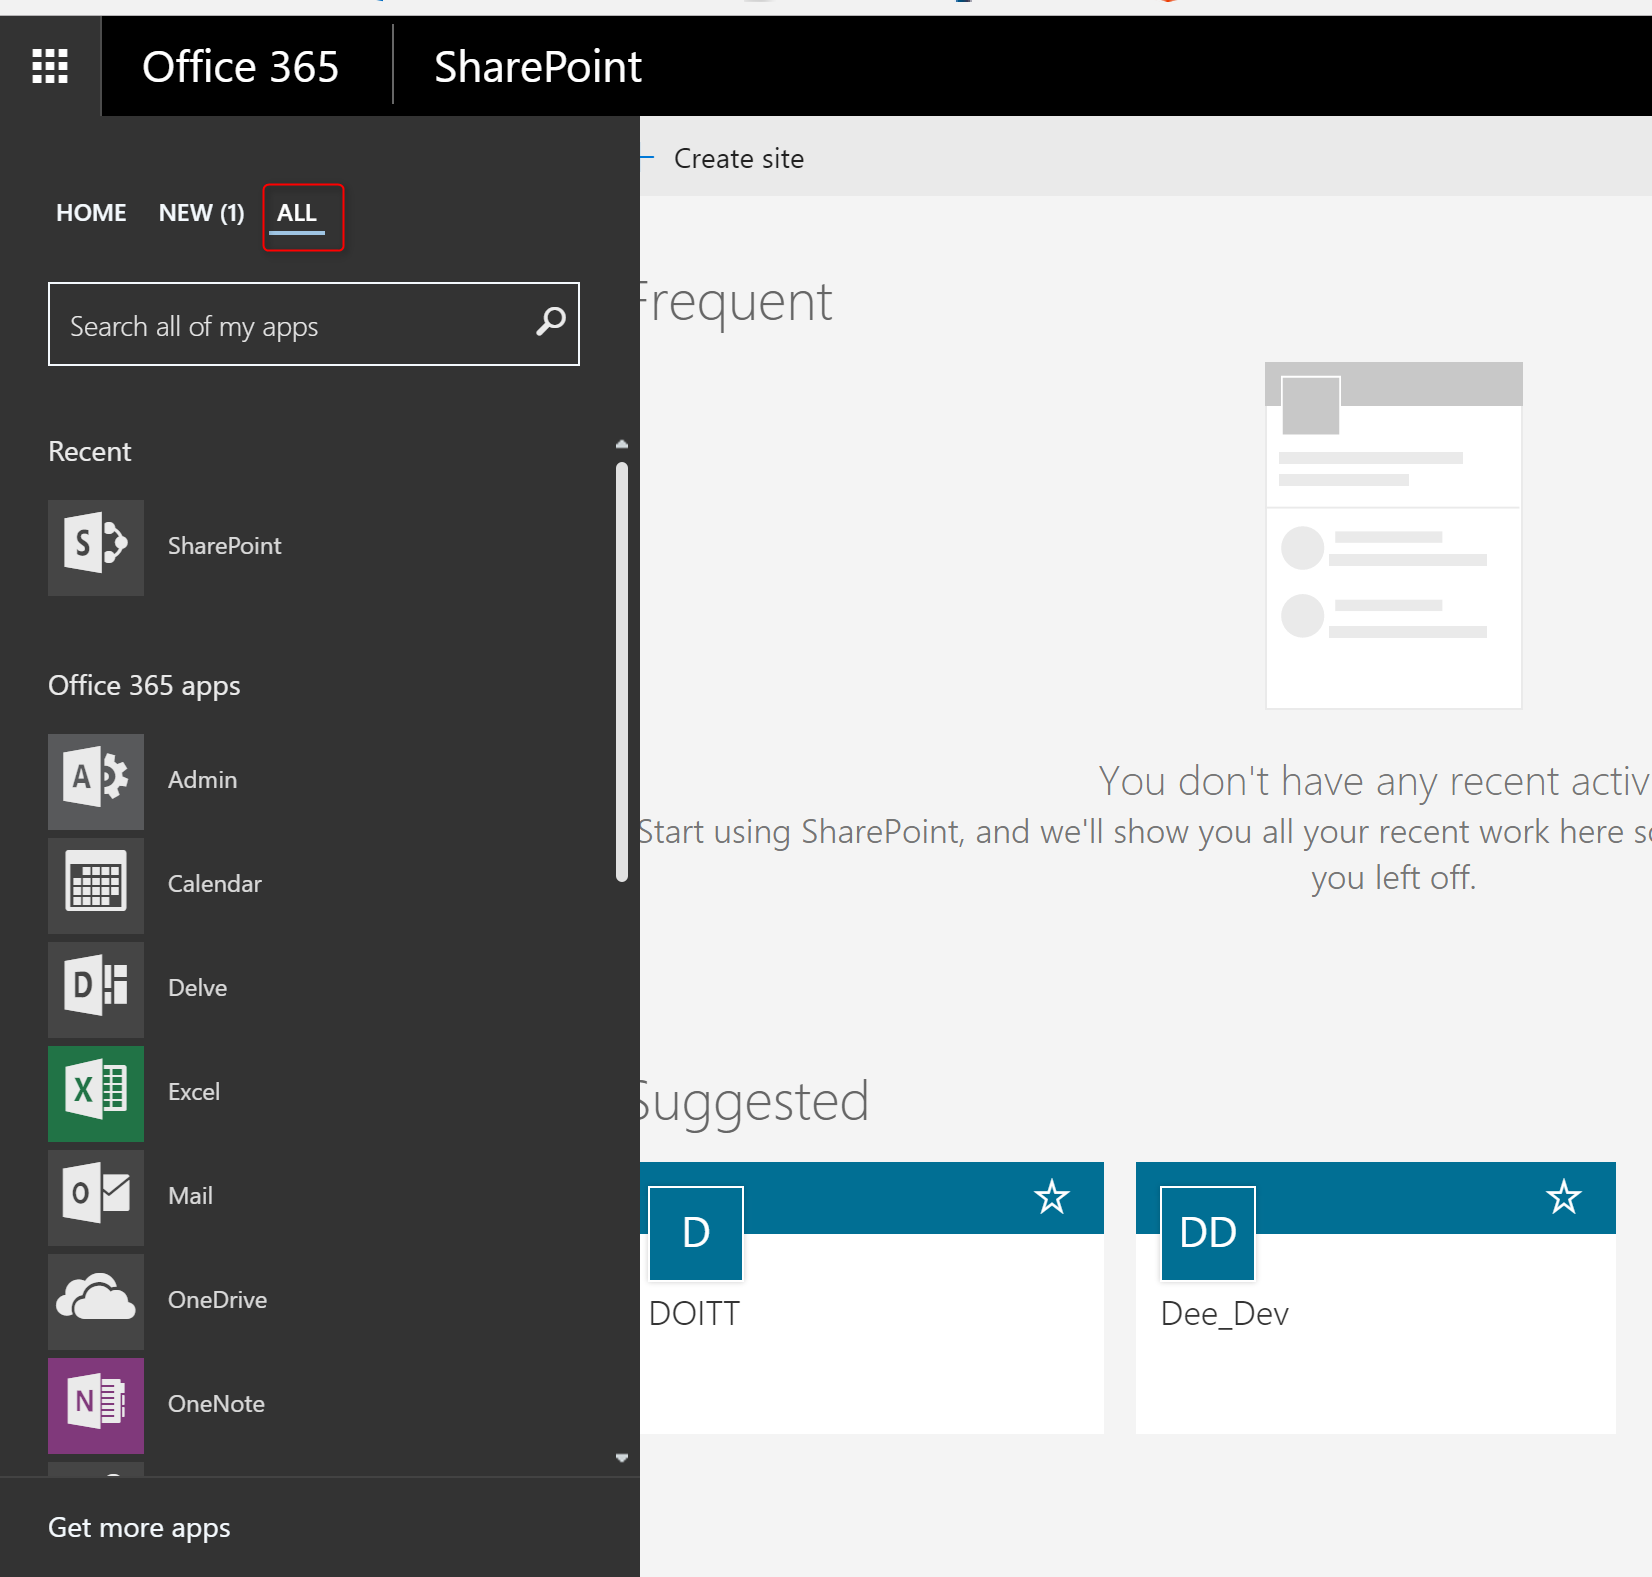This screenshot has width=1652, height=1577.
Task: Click the OneNote app label
Action: pos(217,1404)
